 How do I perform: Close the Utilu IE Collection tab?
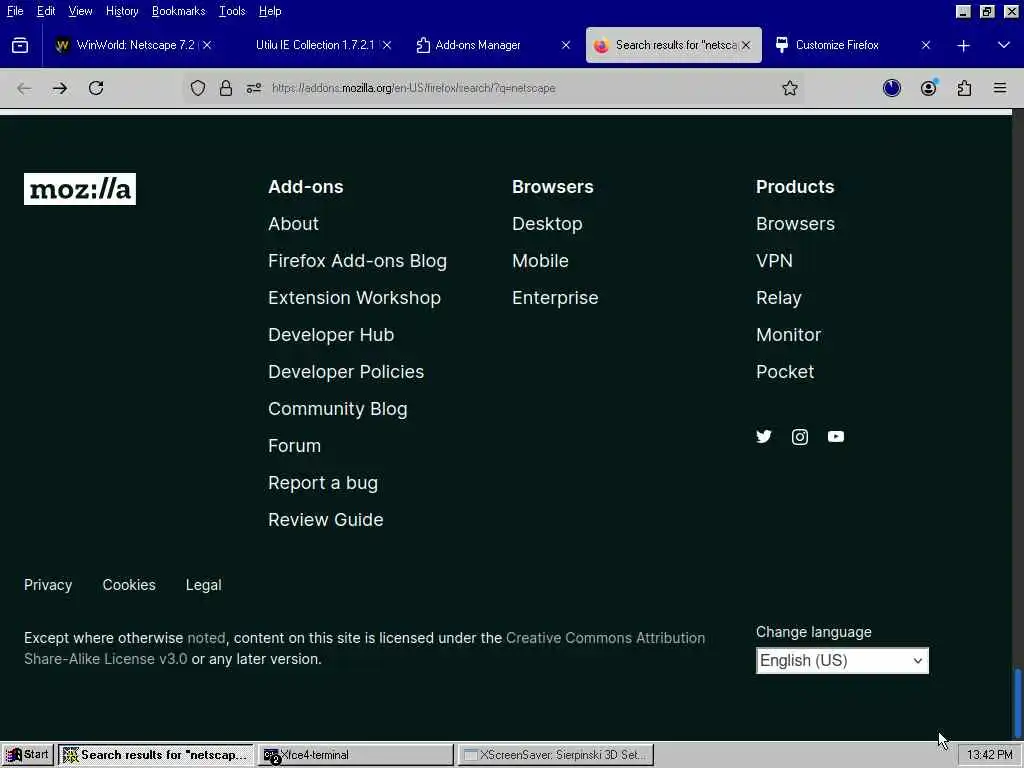387,45
